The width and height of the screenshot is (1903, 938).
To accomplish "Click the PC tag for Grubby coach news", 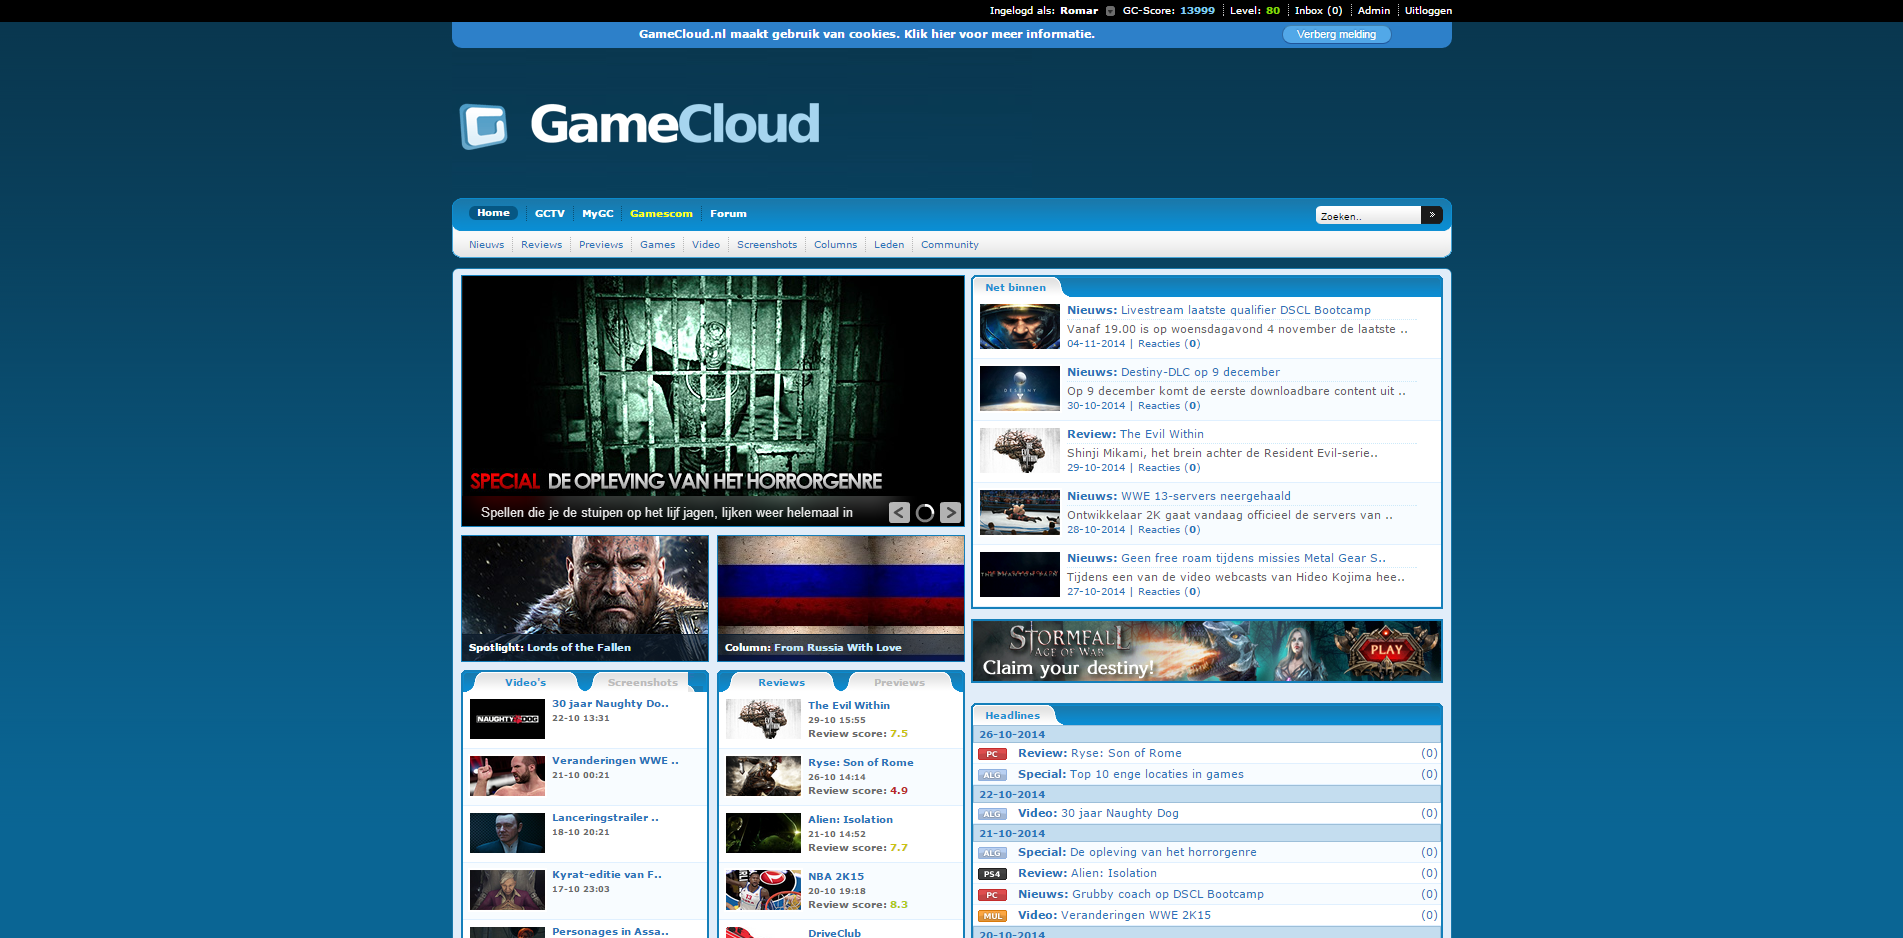I will [x=992, y=895].
